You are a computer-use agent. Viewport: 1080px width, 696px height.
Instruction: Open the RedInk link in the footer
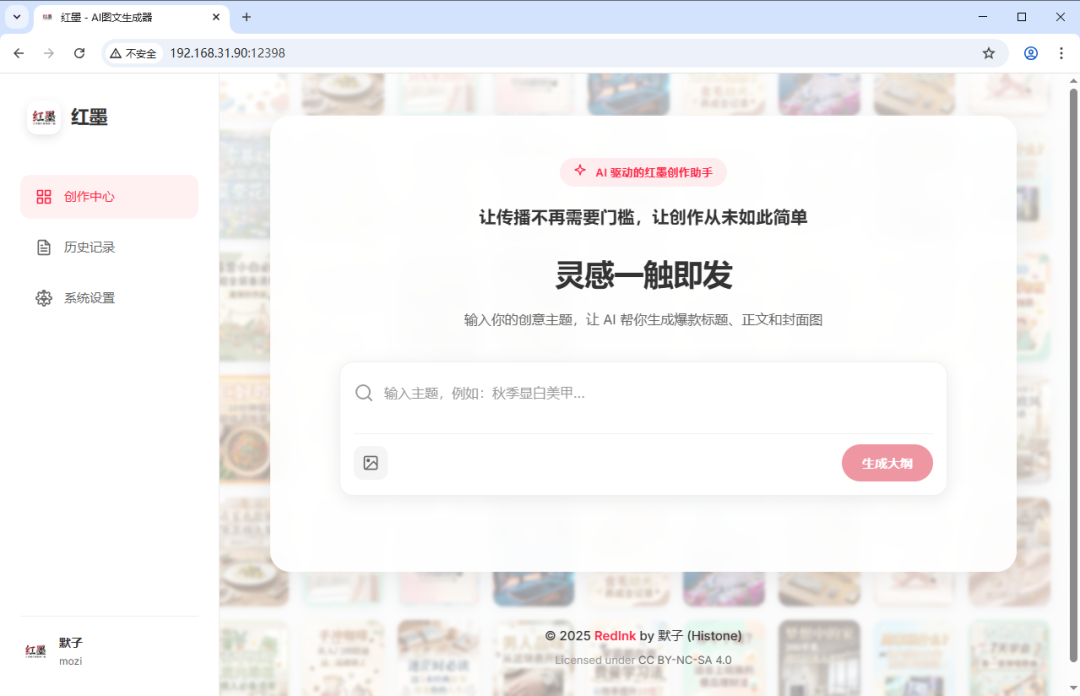(614, 635)
